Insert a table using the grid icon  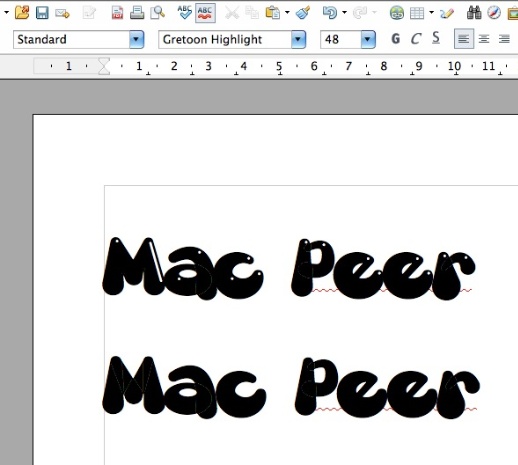(417, 13)
